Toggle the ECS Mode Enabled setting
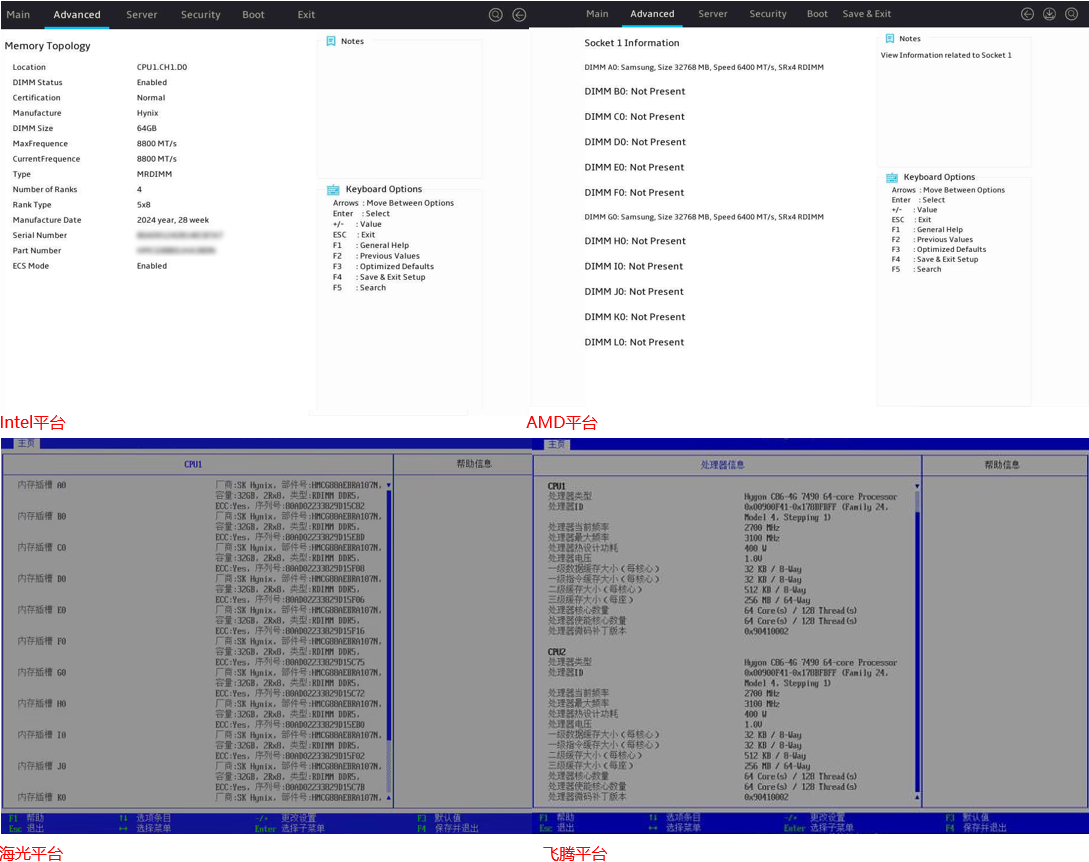Viewport: 1089px width, 862px height. coord(152,266)
